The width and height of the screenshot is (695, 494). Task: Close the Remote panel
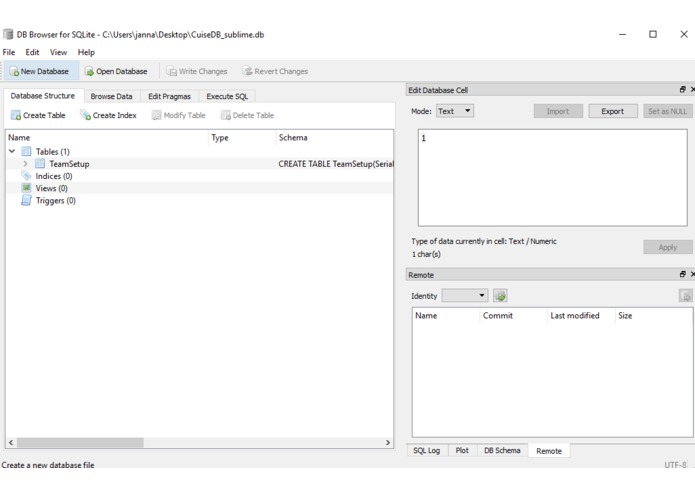(692, 275)
